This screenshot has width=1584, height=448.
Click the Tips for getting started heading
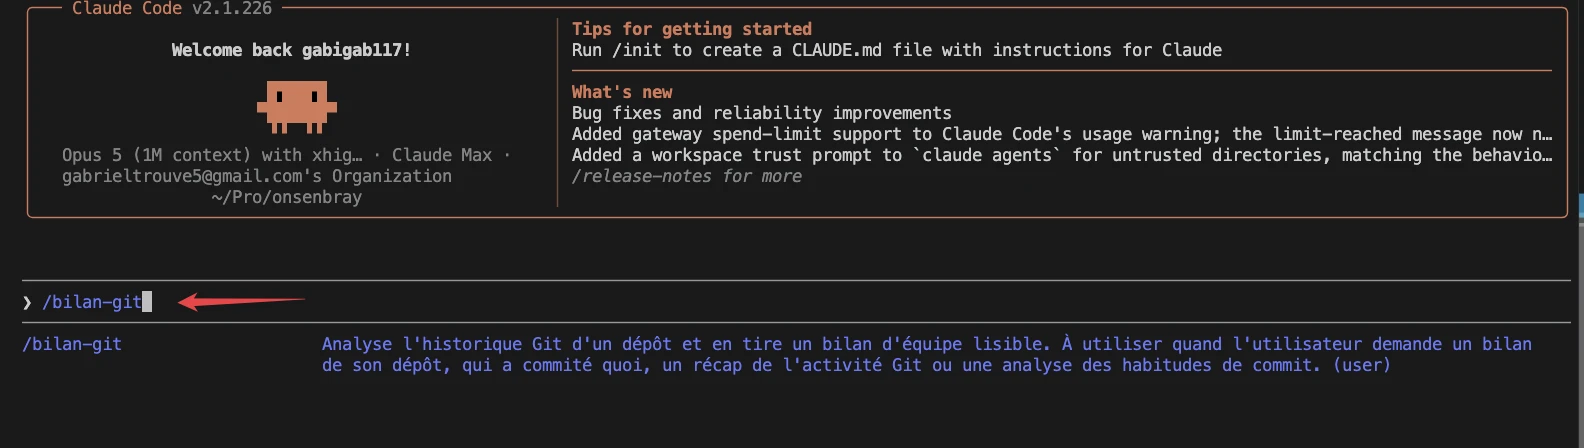point(692,29)
